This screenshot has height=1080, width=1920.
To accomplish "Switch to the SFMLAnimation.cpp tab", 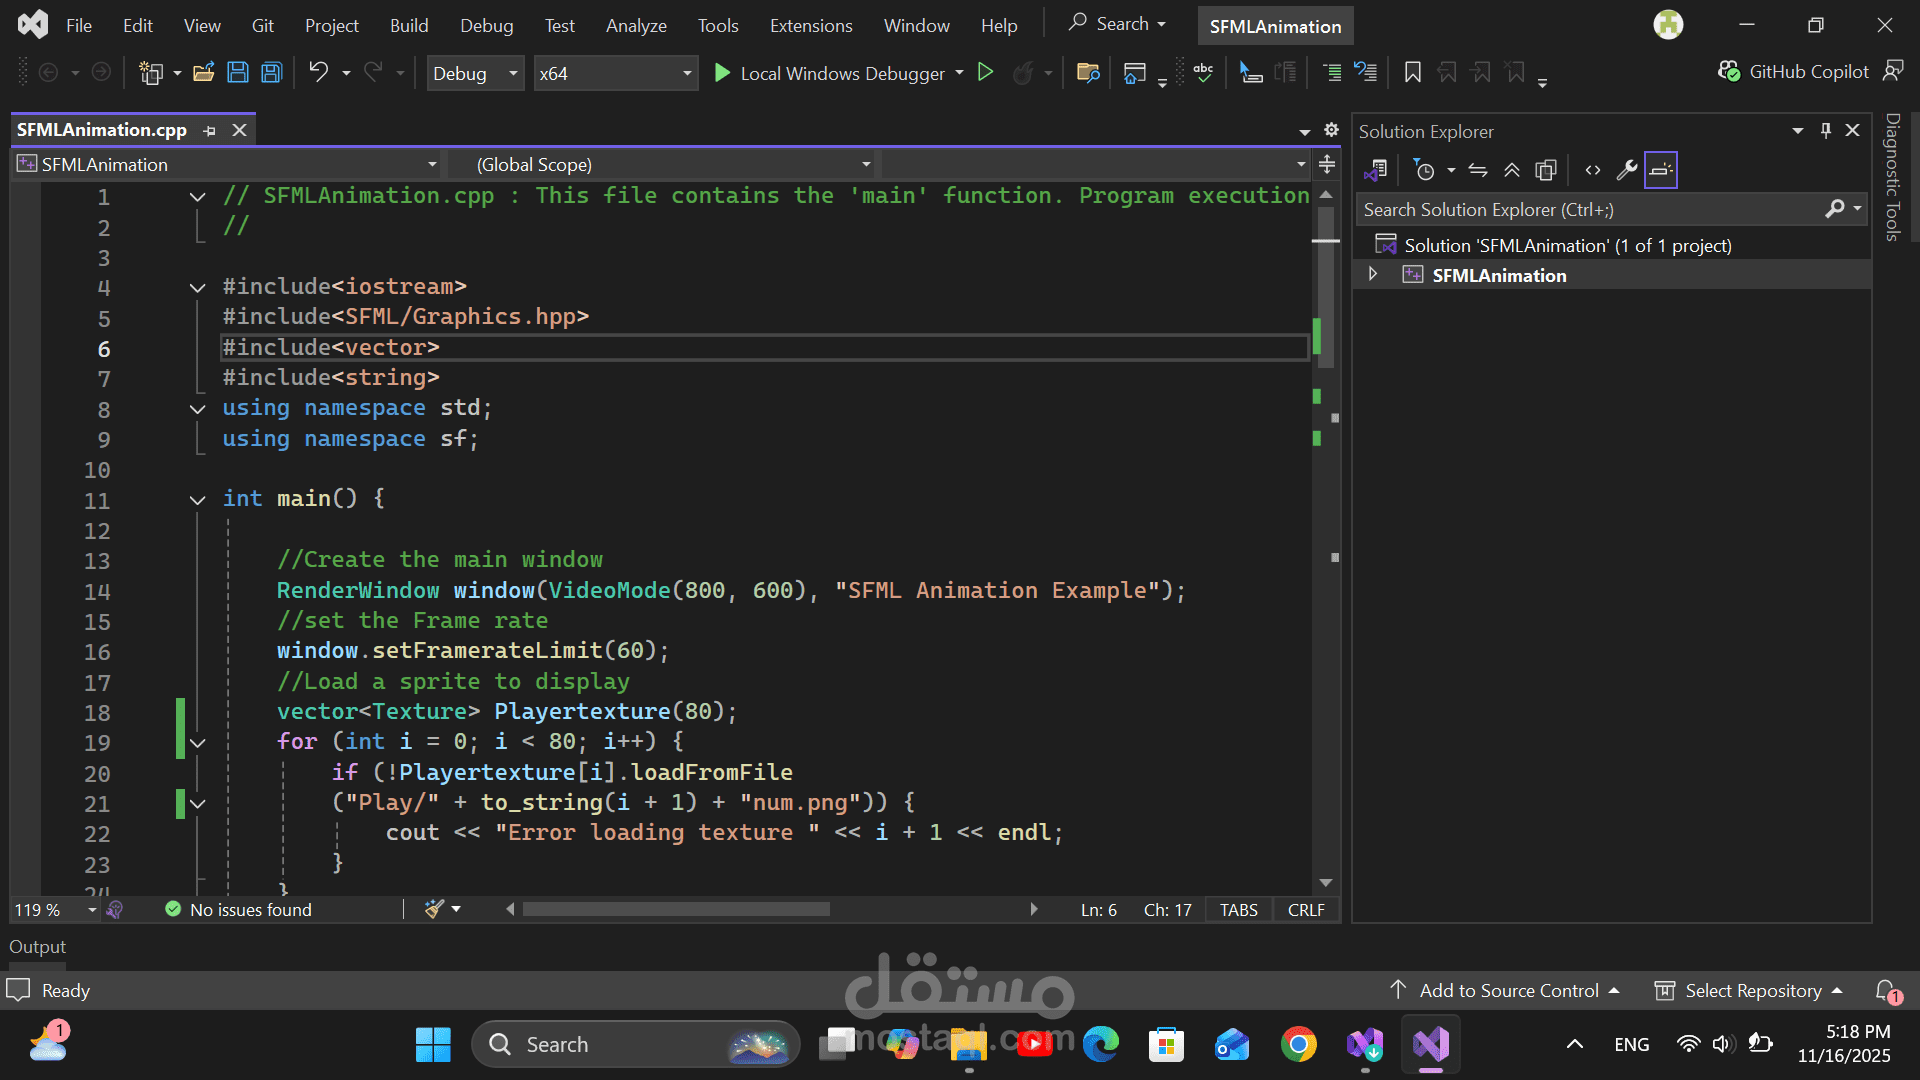I will coord(101,129).
